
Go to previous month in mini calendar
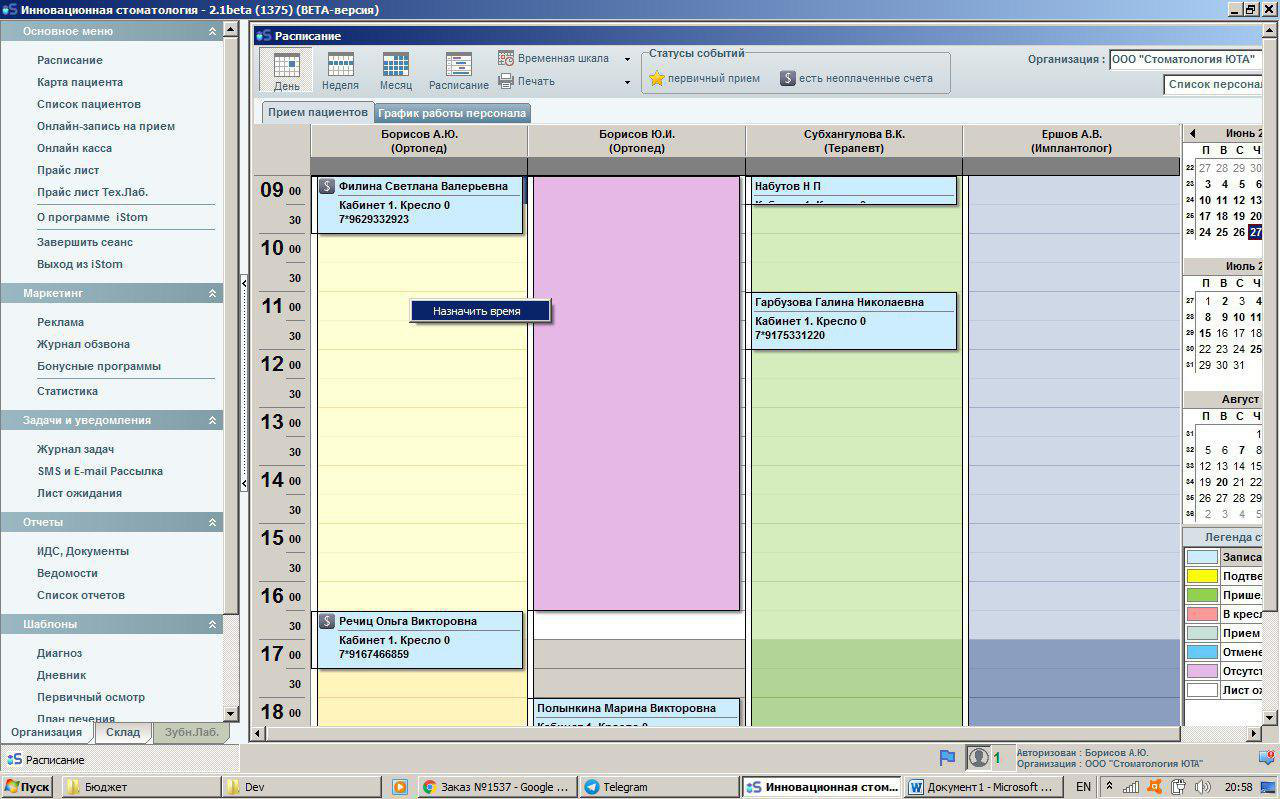tap(1192, 133)
